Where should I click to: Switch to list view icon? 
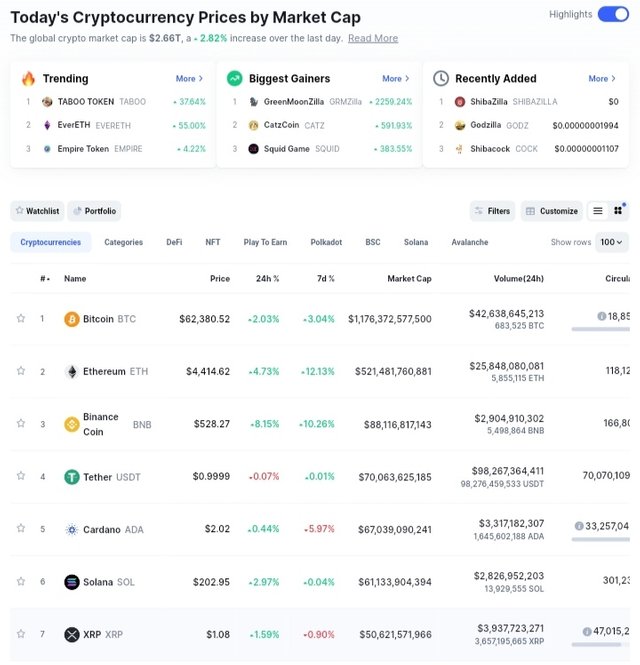pyautogui.click(x=598, y=211)
